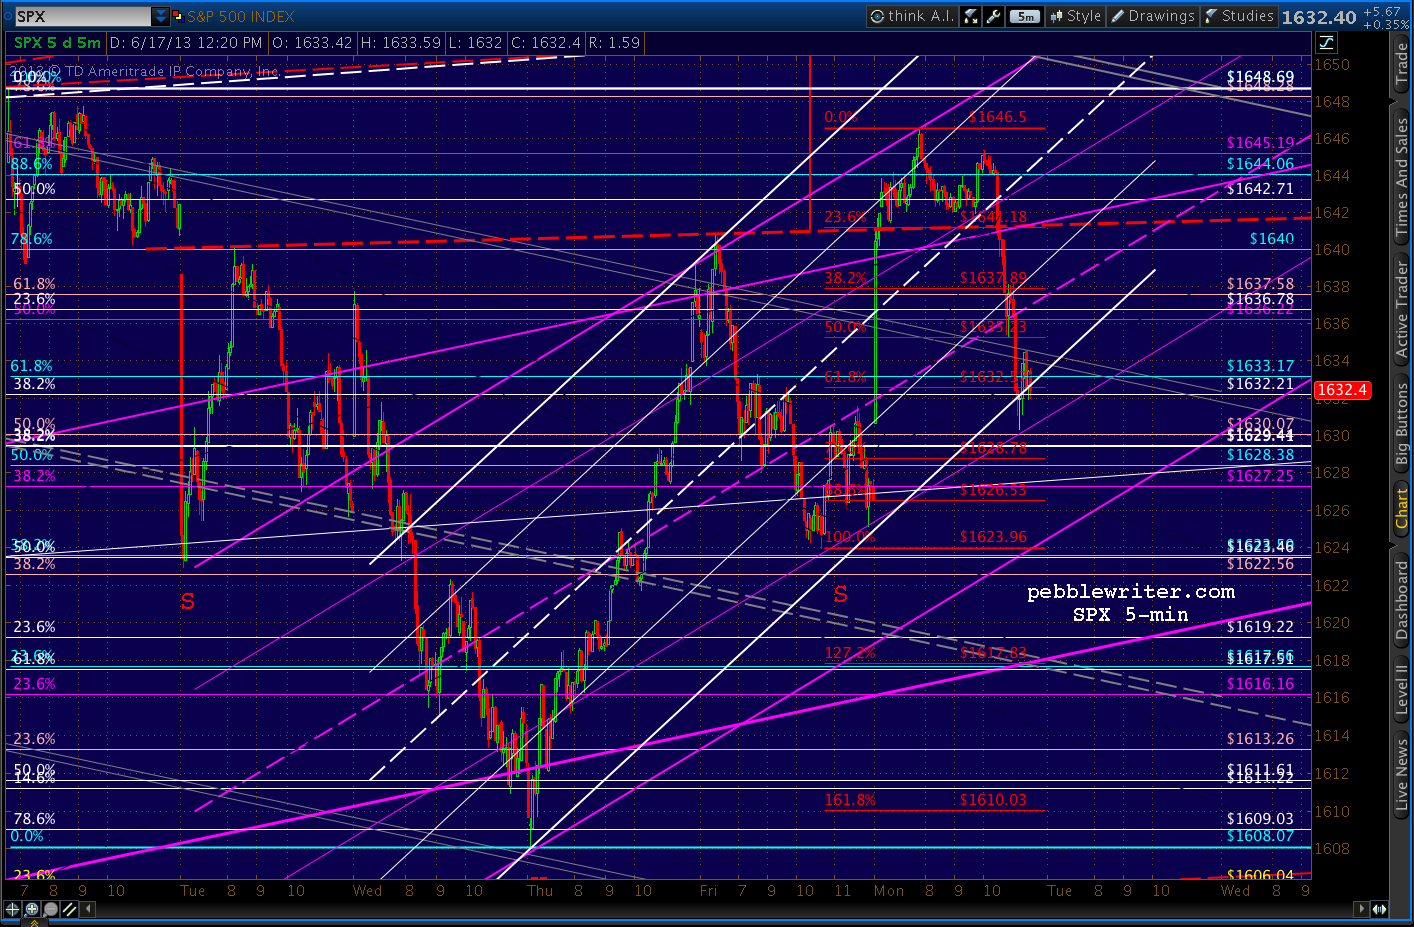The width and height of the screenshot is (1414, 927).
Task: Click the crosshair pan tool icon
Action: (12, 909)
